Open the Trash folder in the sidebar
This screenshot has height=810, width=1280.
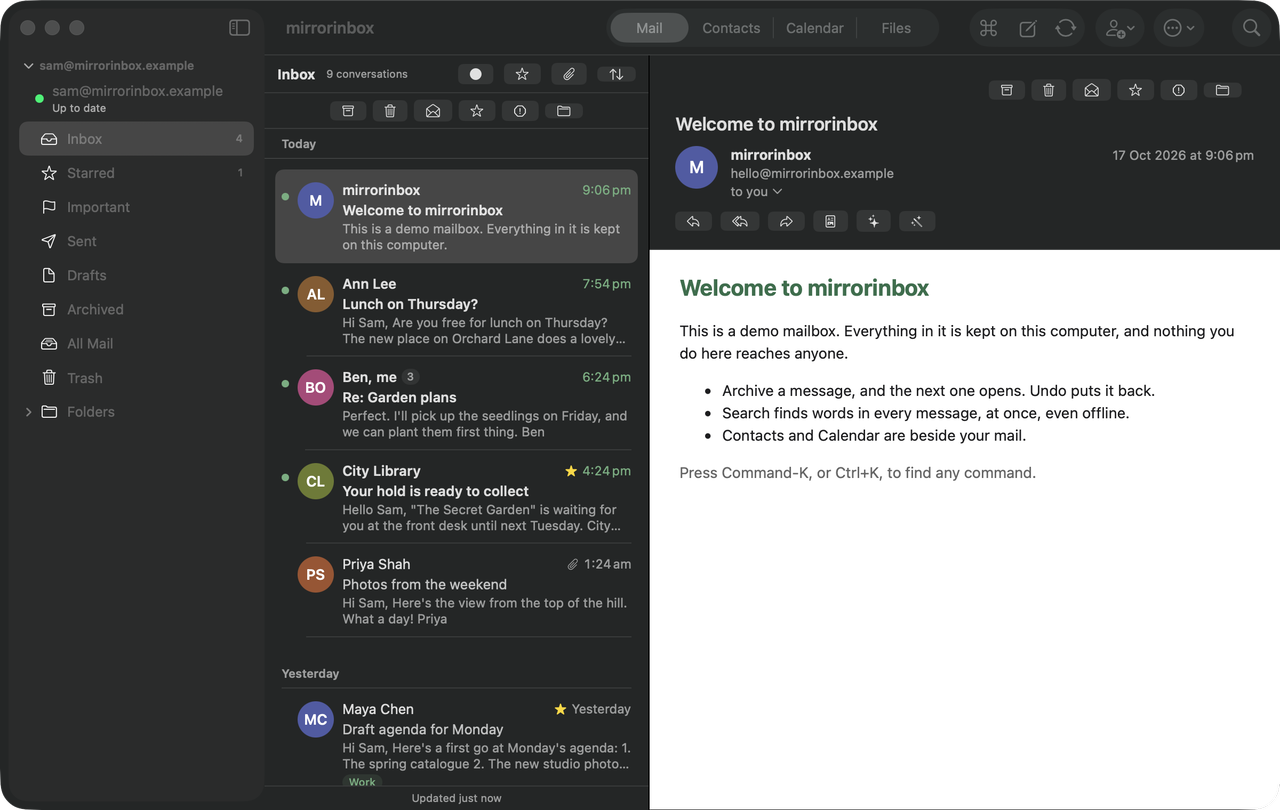pos(136,378)
